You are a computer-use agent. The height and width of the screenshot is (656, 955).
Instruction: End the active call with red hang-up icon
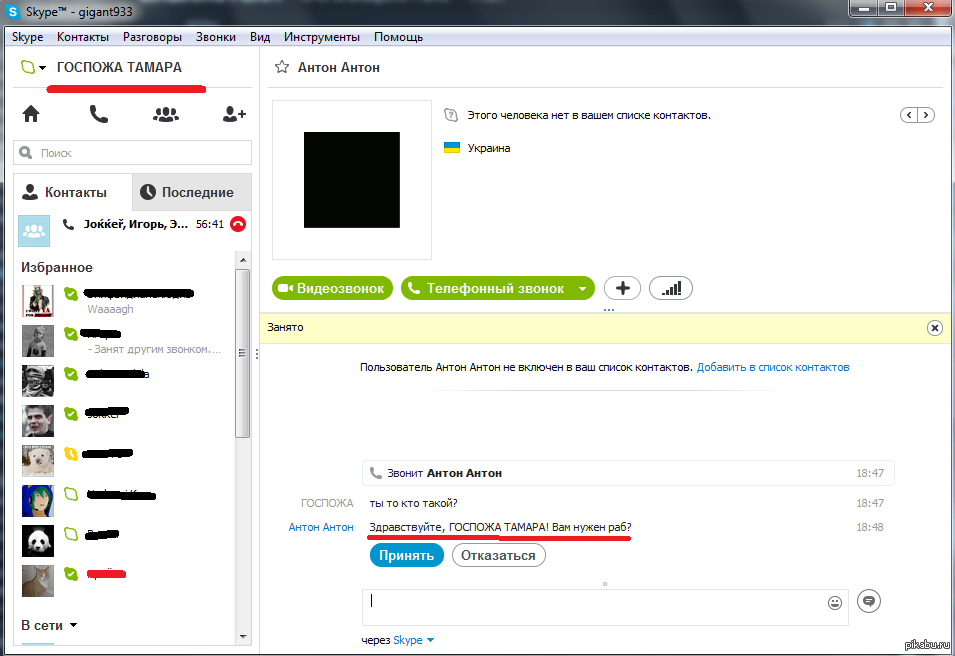coord(238,224)
